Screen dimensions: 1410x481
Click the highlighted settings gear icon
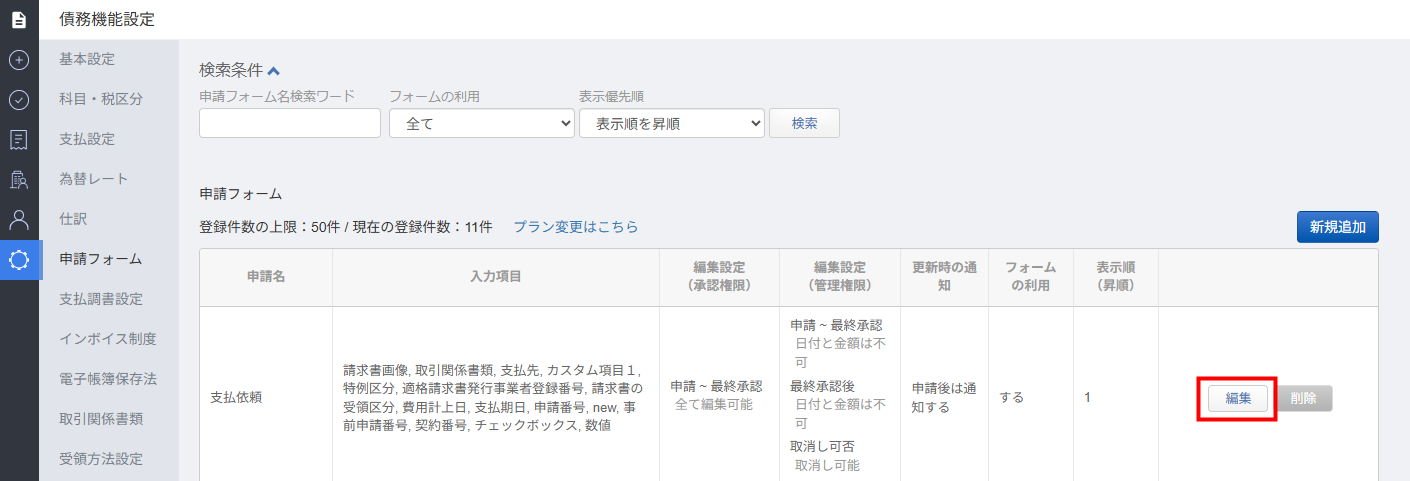pos(19,260)
